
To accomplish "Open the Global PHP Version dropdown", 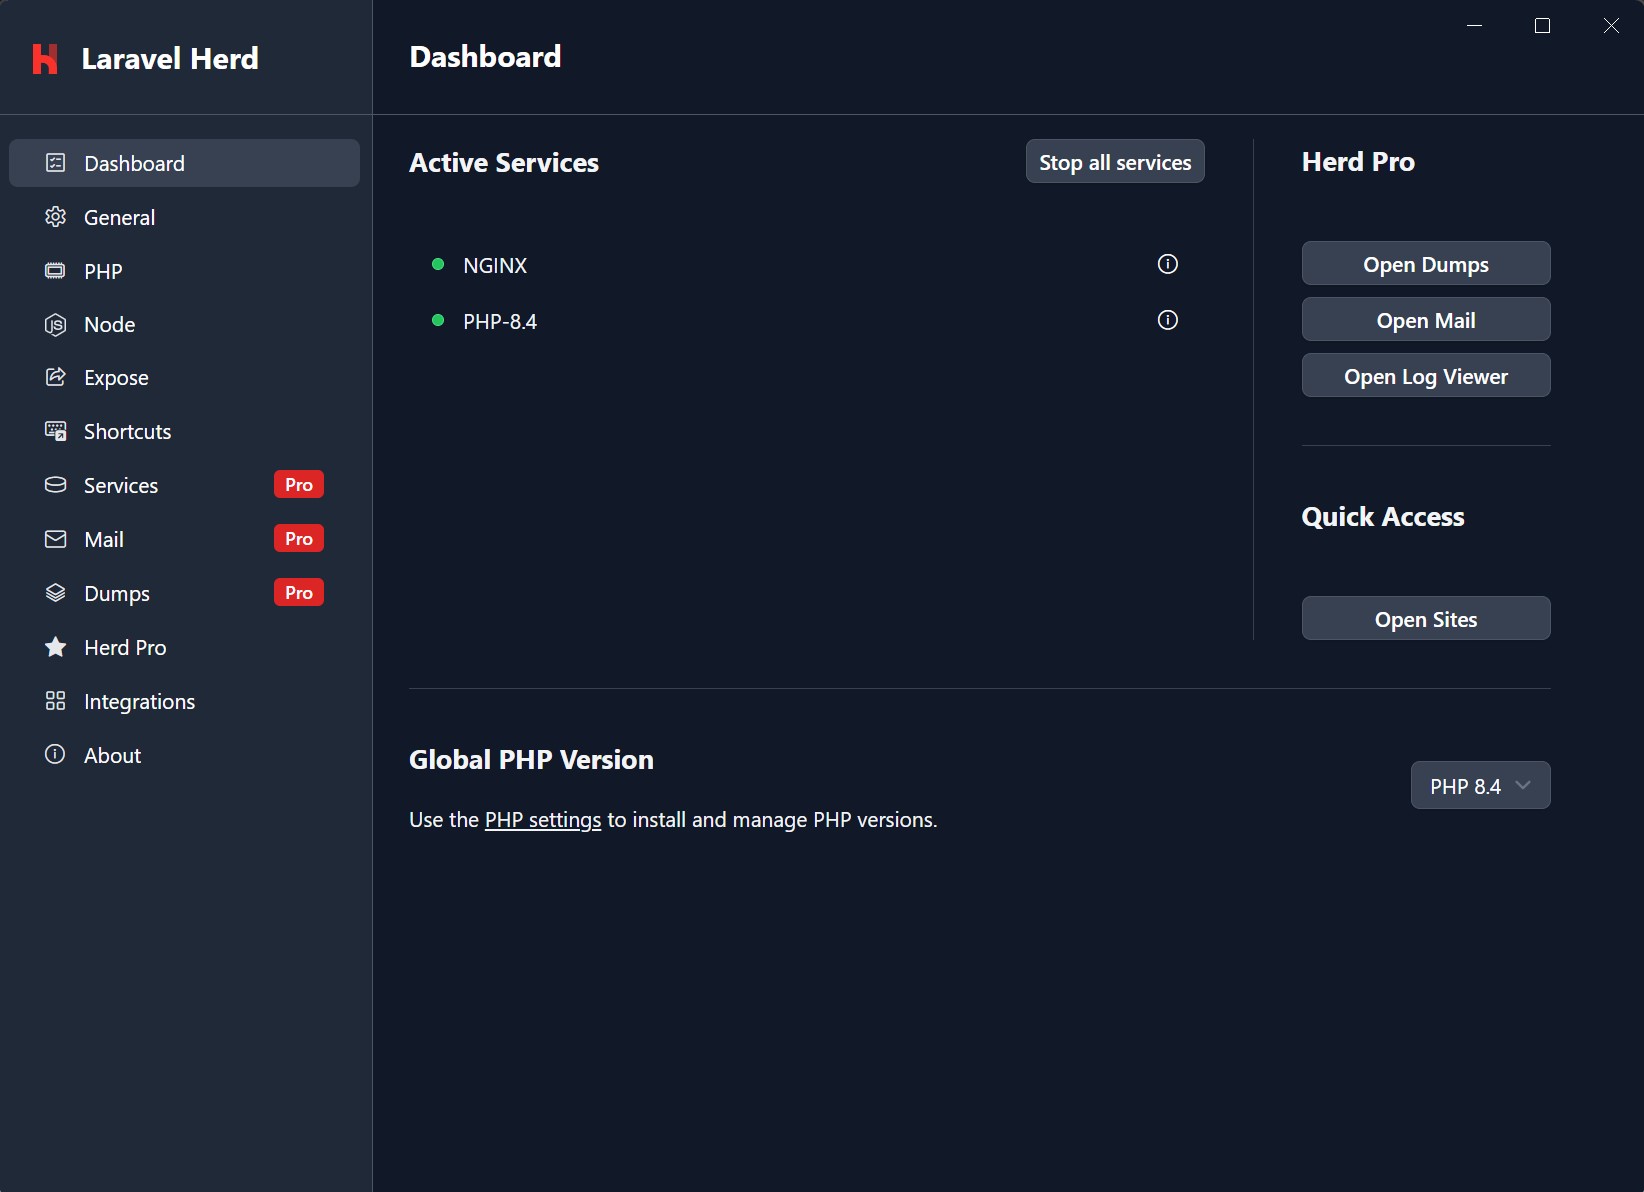I will coord(1480,785).
